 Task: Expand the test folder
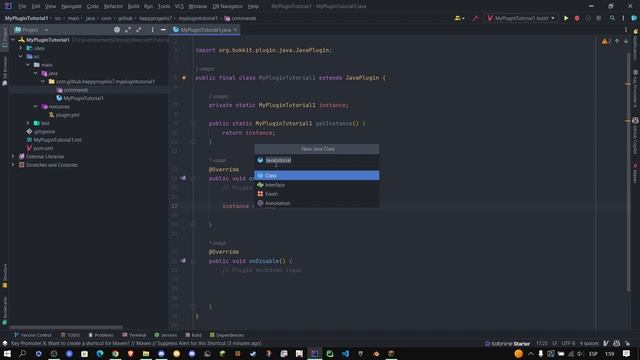(x=28, y=123)
